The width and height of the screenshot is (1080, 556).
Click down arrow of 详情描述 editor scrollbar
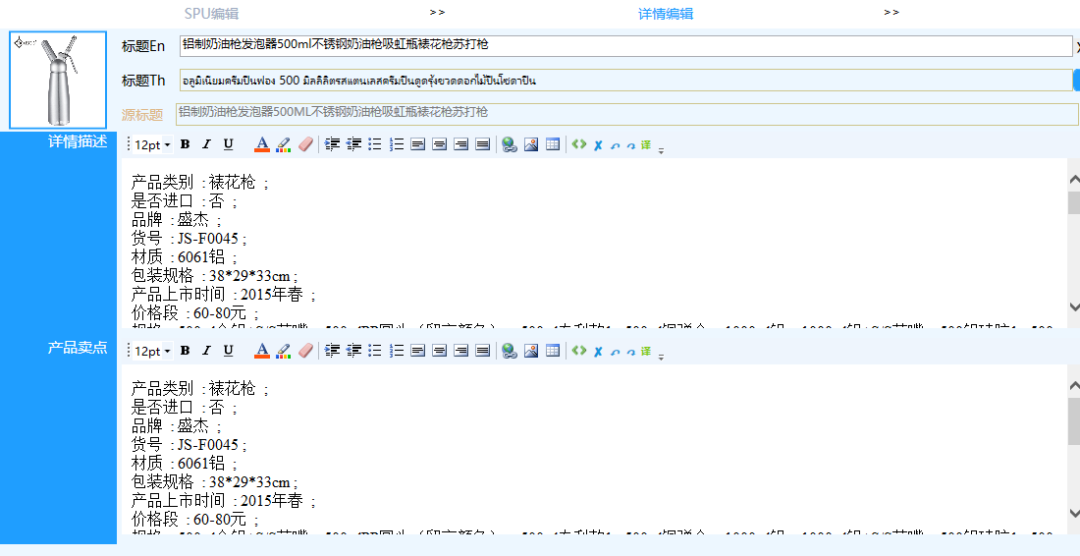tap(1074, 307)
